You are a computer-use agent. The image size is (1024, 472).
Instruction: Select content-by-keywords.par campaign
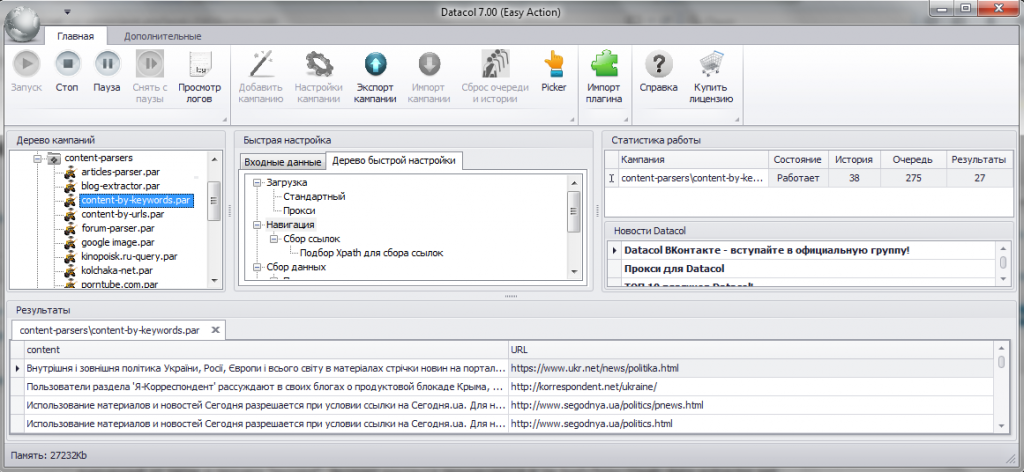[136, 200]
